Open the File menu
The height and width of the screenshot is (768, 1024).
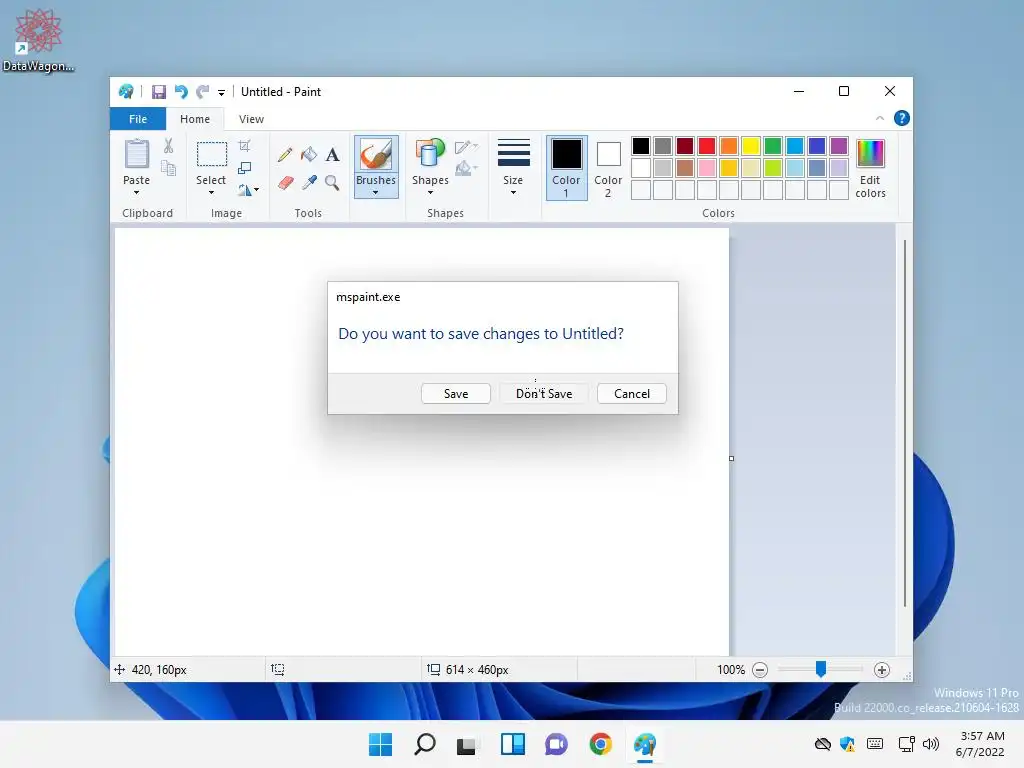(x=138, y=119)
